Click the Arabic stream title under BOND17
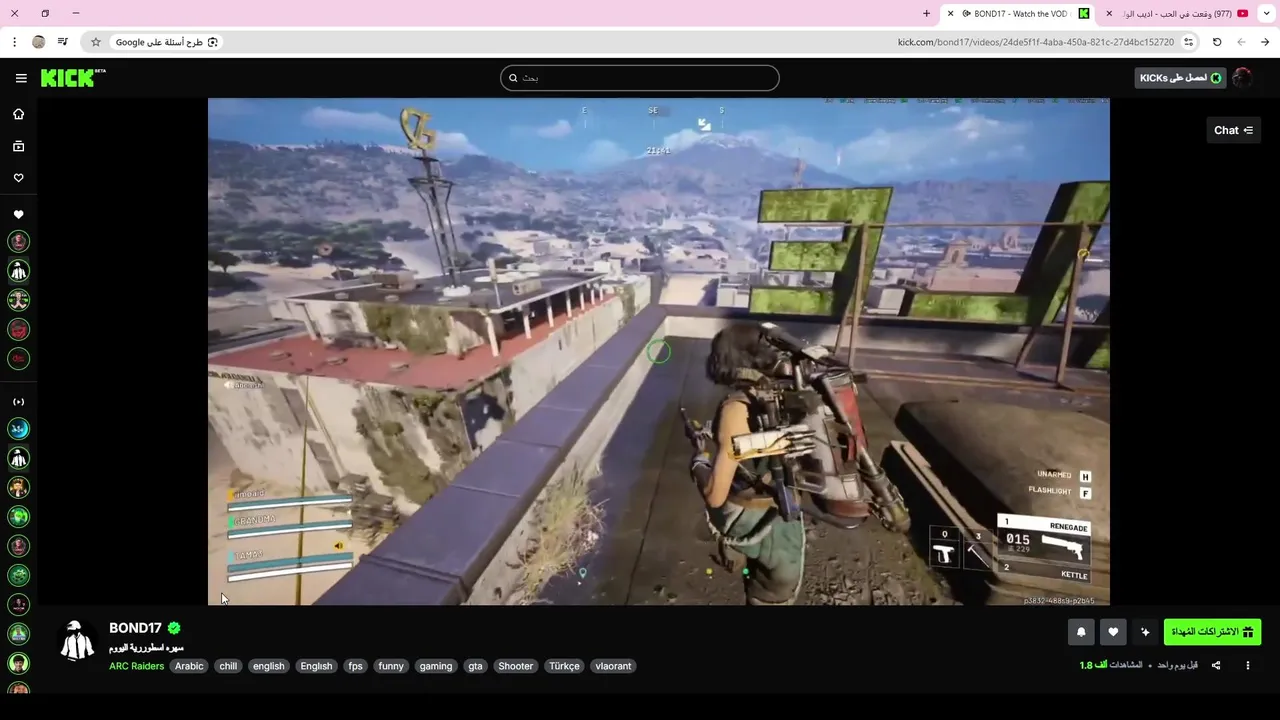1280x720 pixels. click(x=146, y=648)
